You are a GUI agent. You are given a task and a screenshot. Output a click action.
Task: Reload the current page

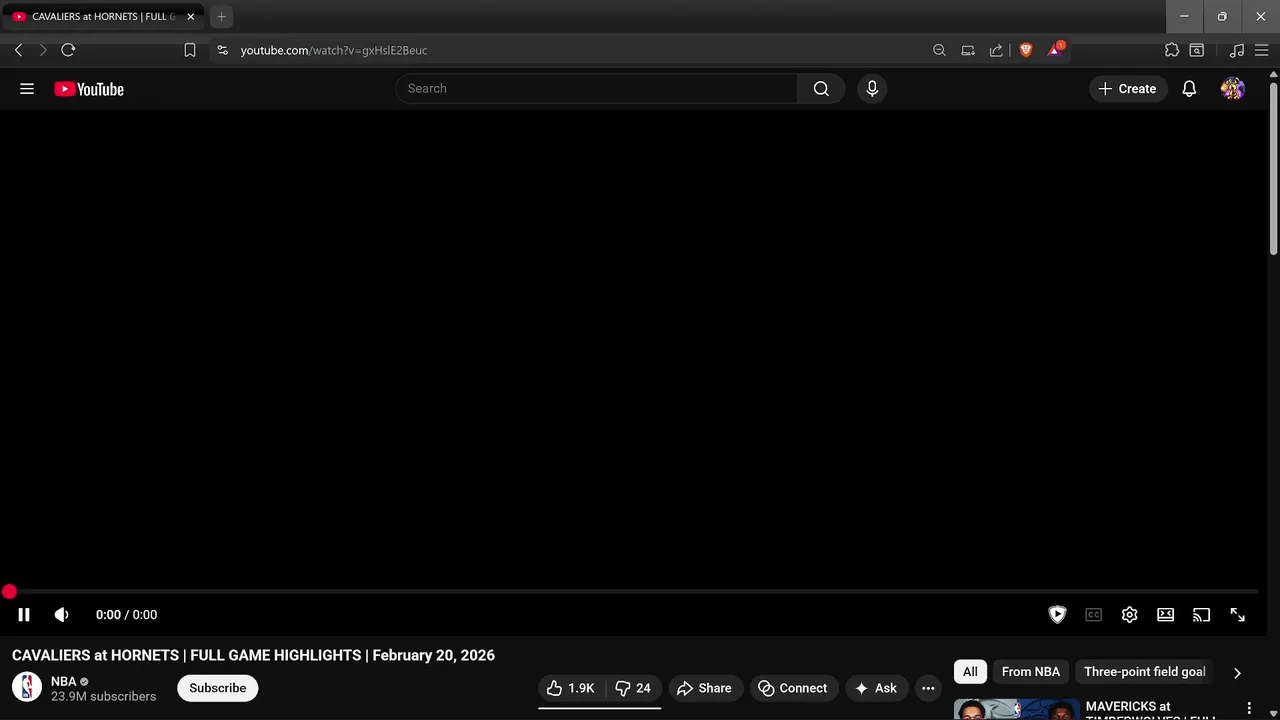click(x=68, y=50)
